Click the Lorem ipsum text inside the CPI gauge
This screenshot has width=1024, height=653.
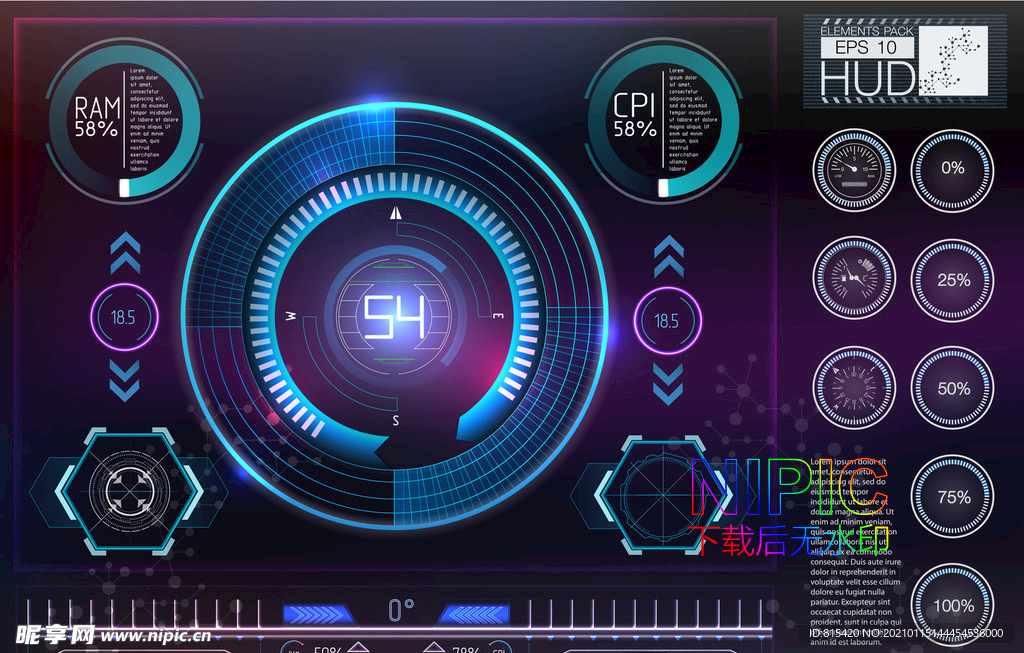pos(693,119)
